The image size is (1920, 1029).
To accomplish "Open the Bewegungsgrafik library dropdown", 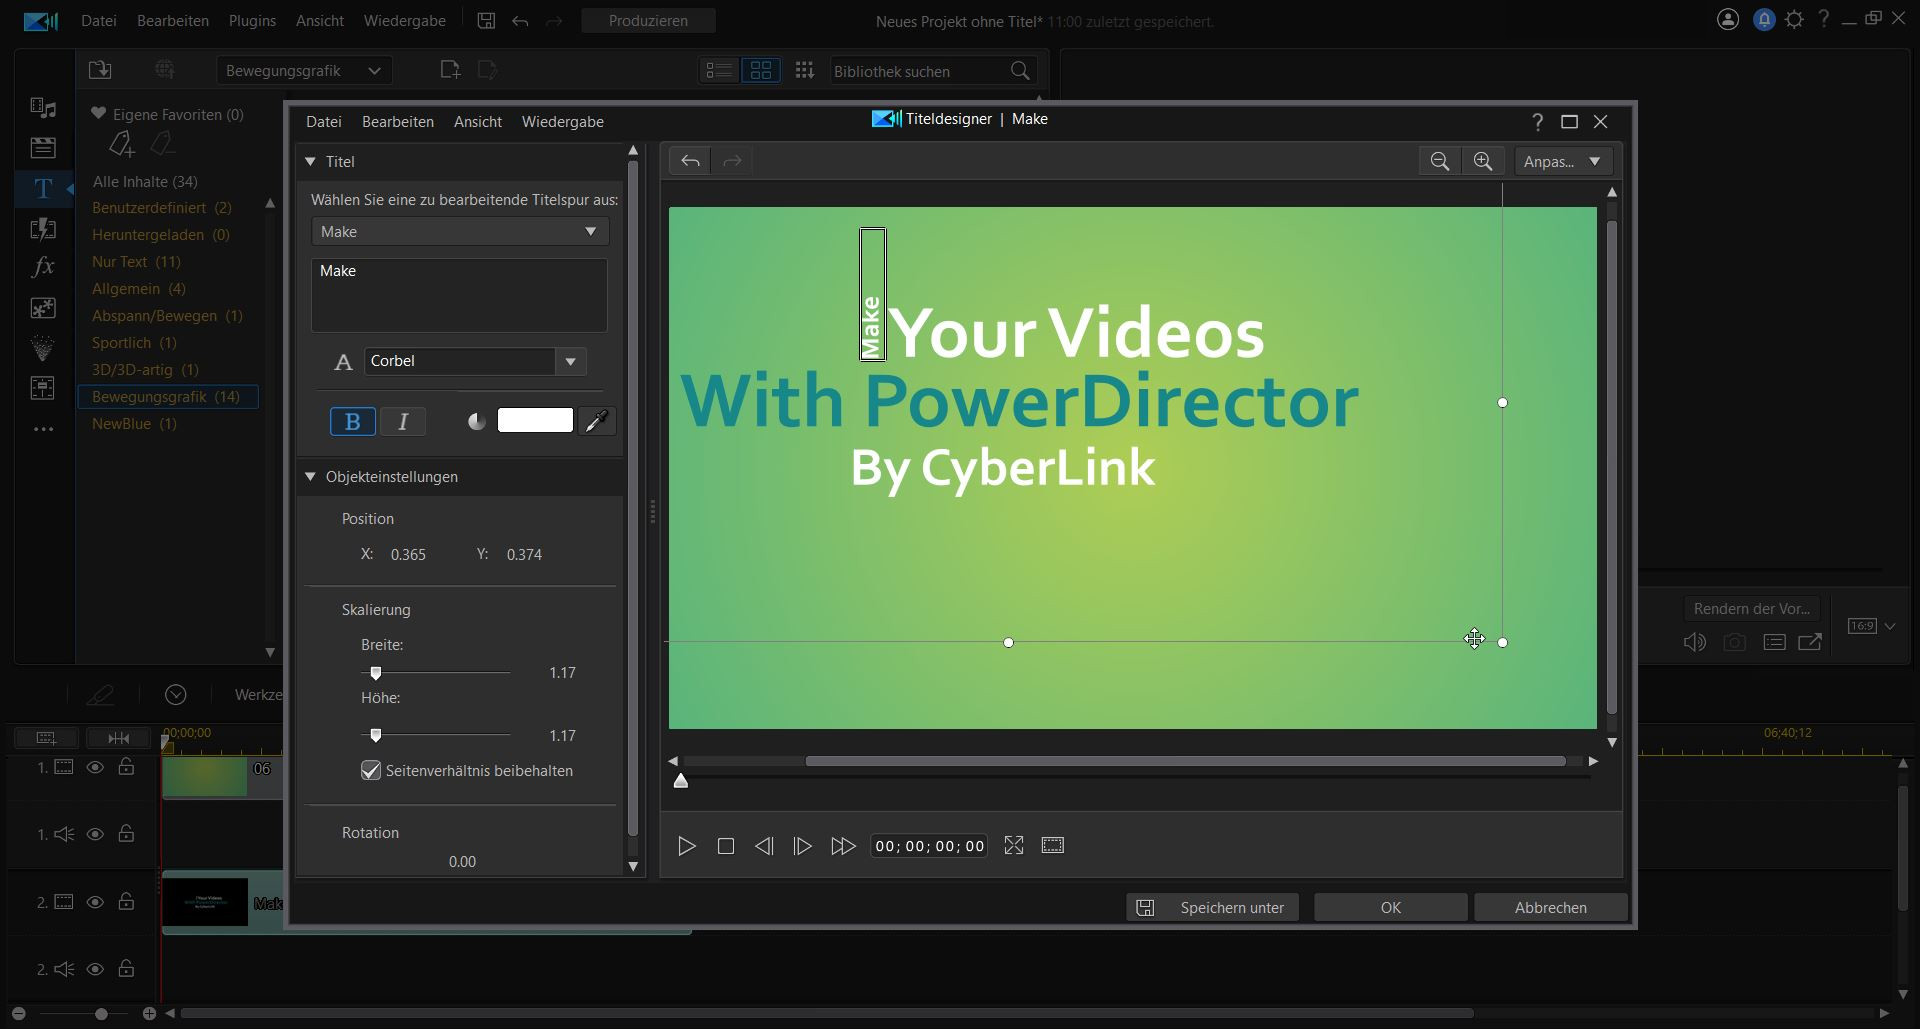I will tap(304, 71).
